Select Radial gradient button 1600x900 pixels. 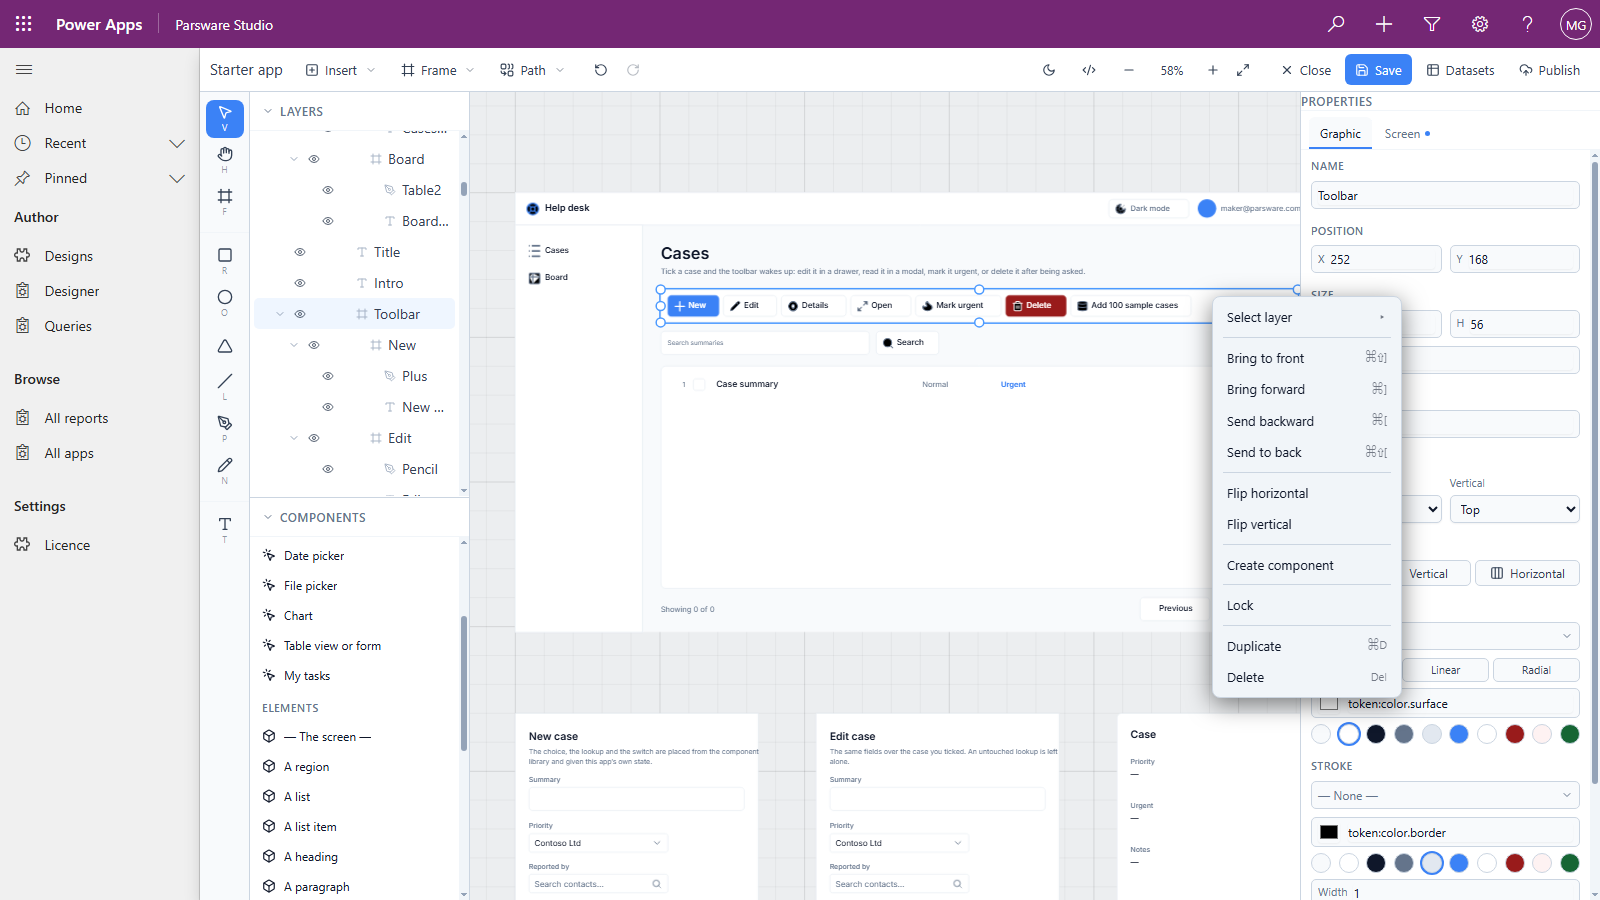1536,670
